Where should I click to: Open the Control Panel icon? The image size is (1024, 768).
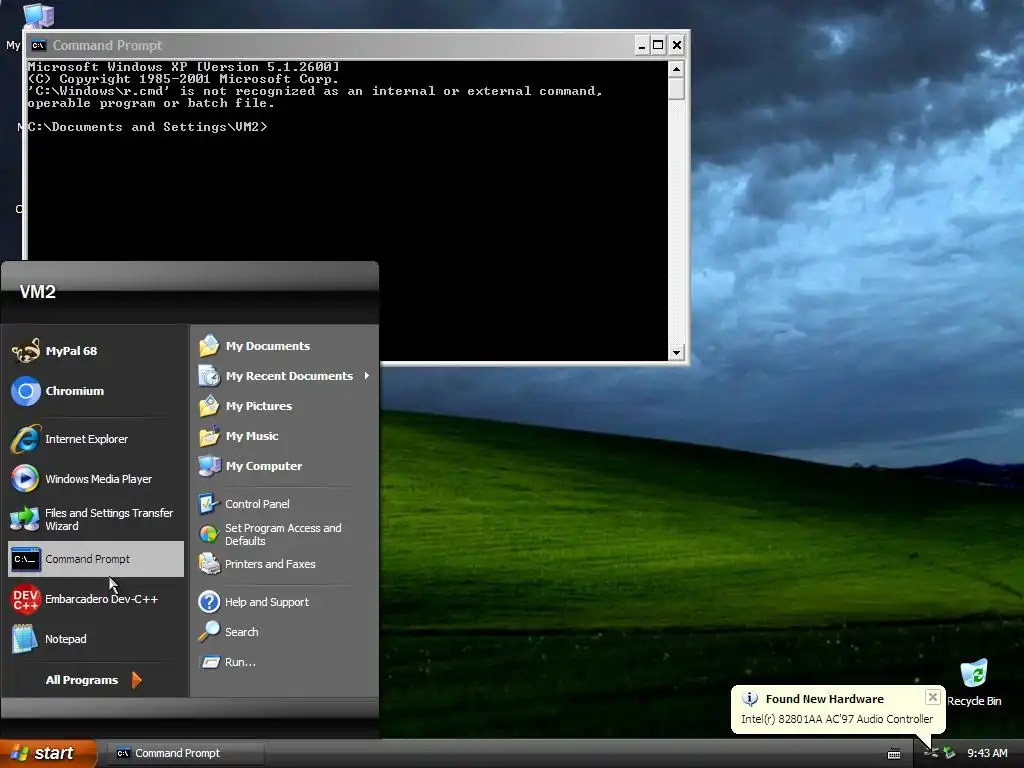[x=209, y=504]
